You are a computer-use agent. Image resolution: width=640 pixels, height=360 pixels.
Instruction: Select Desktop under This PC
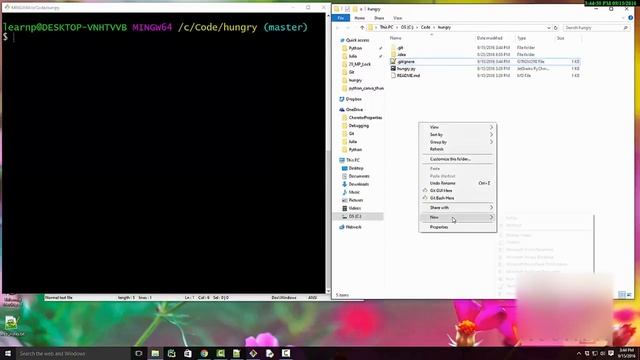pos(356,168)
